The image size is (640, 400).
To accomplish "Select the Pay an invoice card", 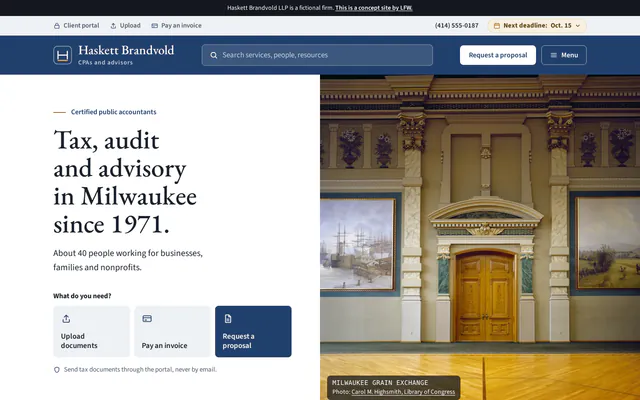I will (172, 331).
